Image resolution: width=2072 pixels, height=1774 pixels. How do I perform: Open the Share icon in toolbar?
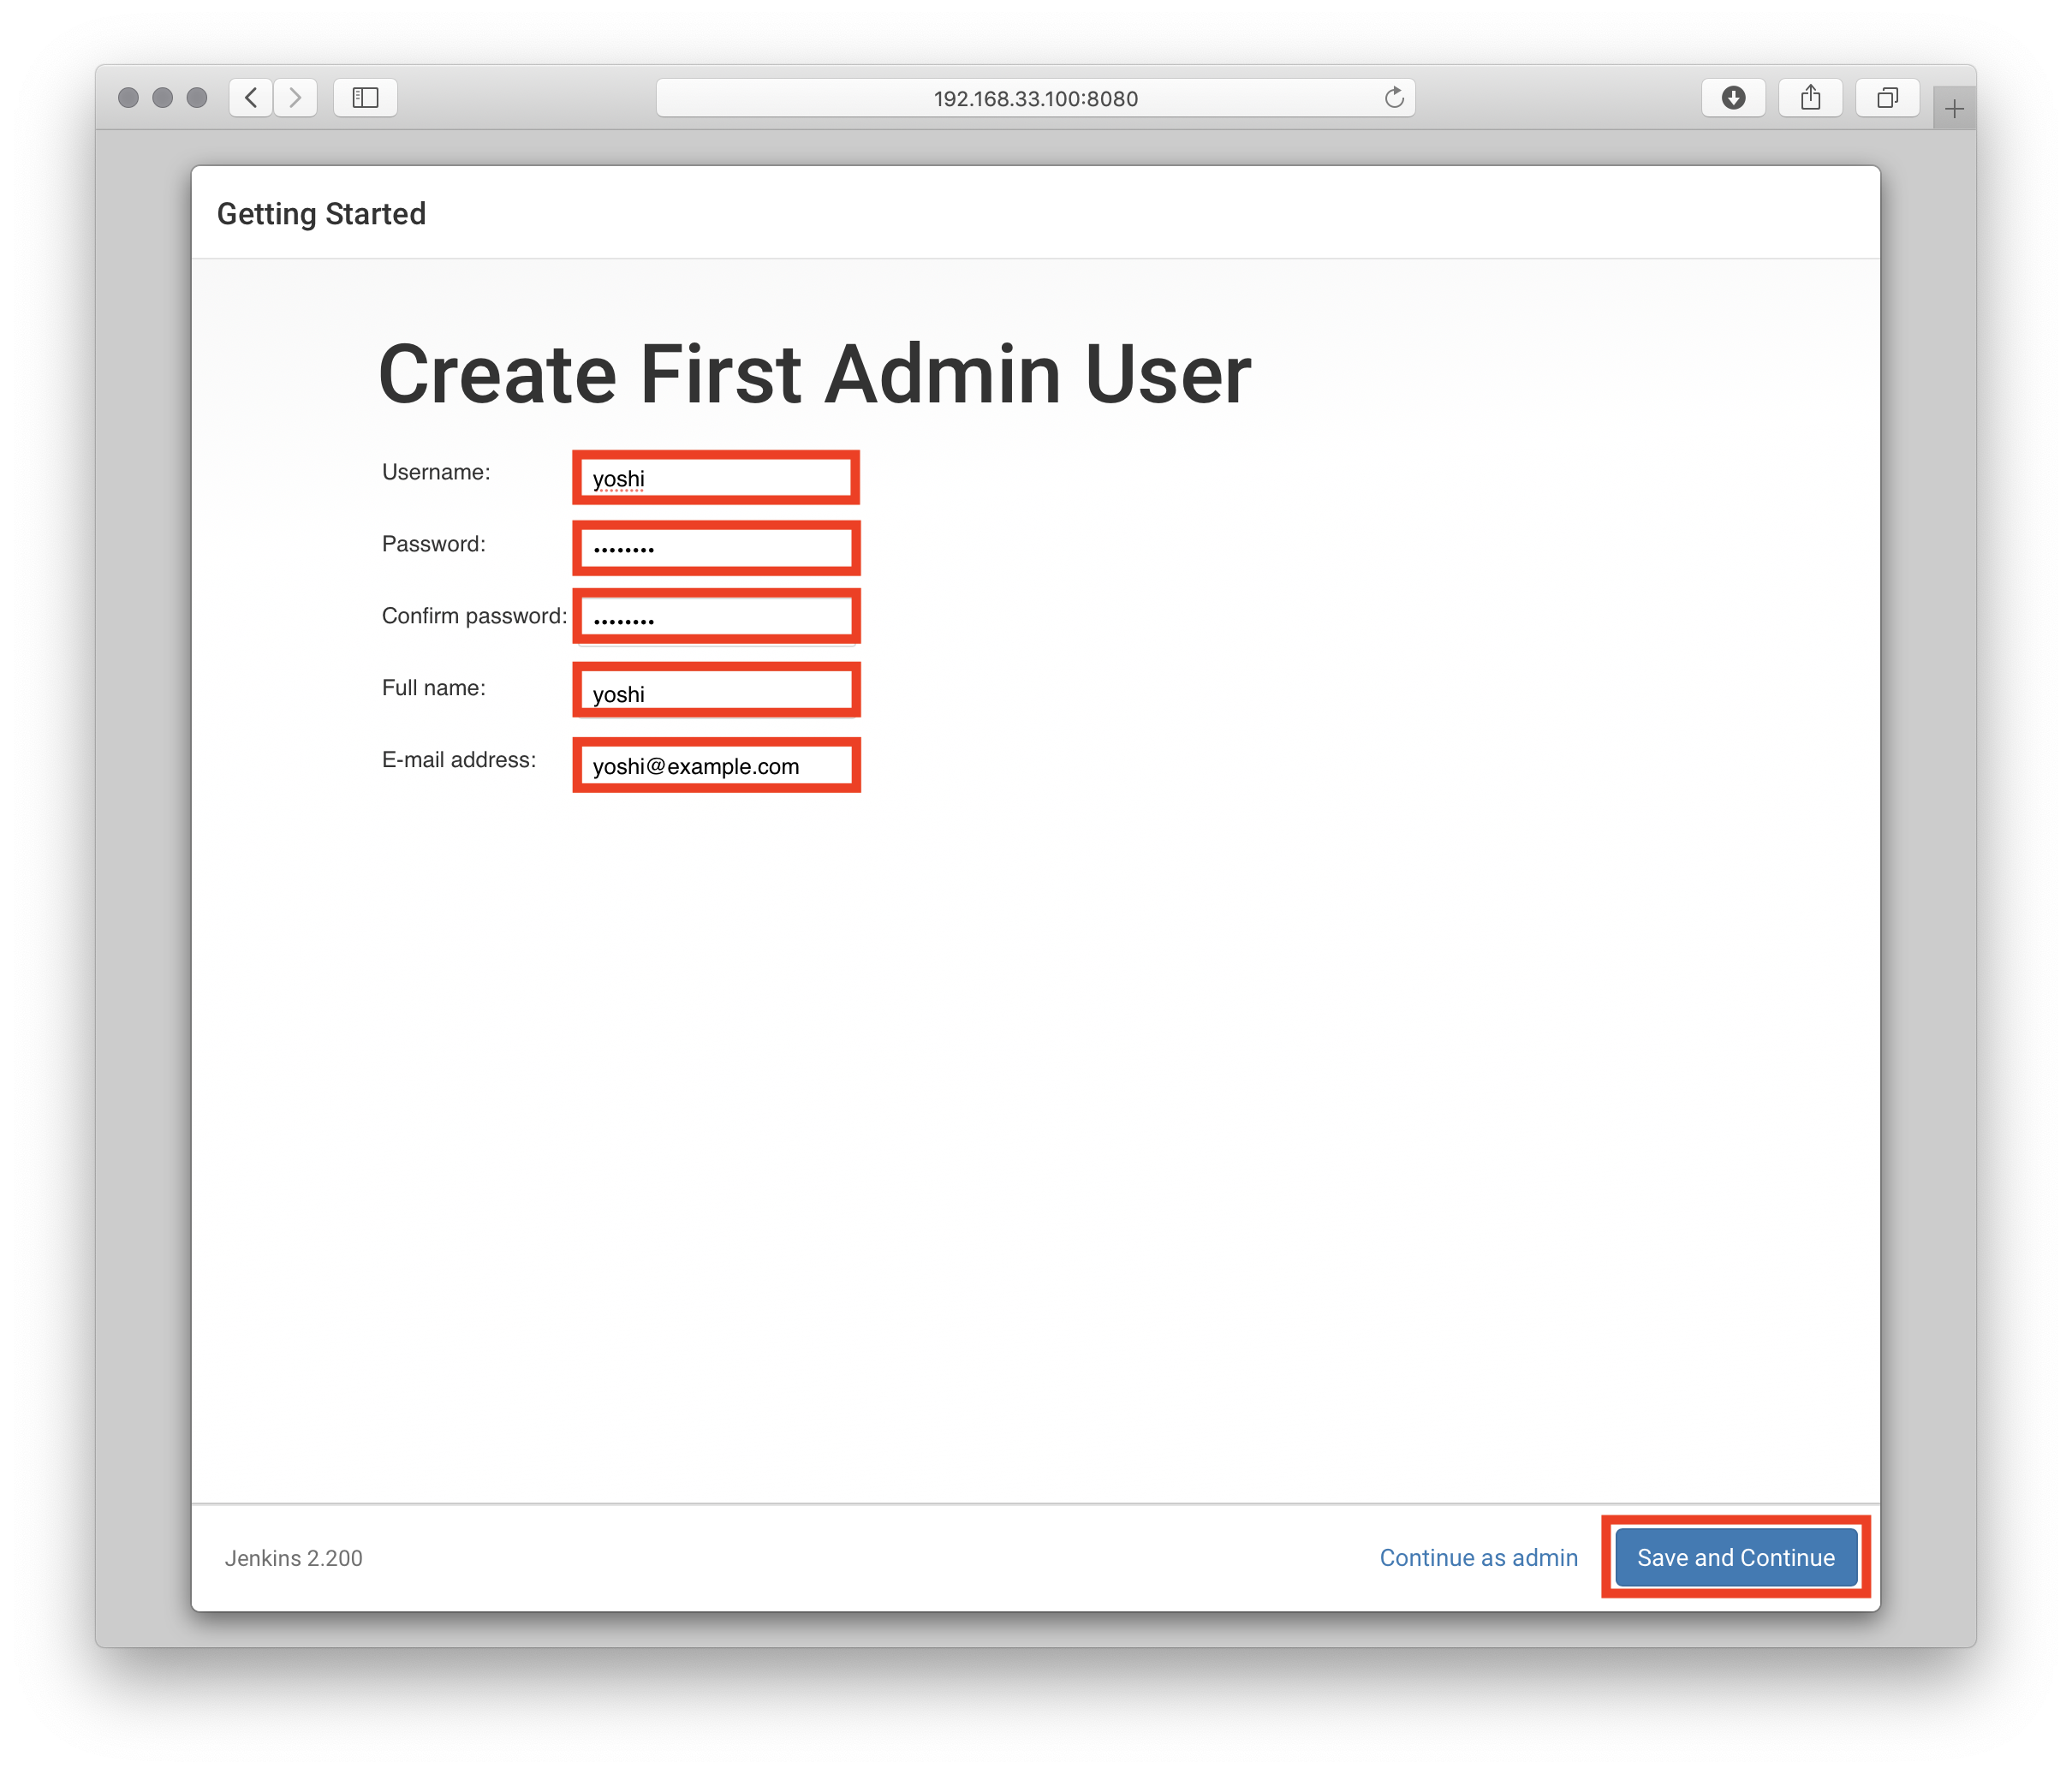pos(1810,97)
